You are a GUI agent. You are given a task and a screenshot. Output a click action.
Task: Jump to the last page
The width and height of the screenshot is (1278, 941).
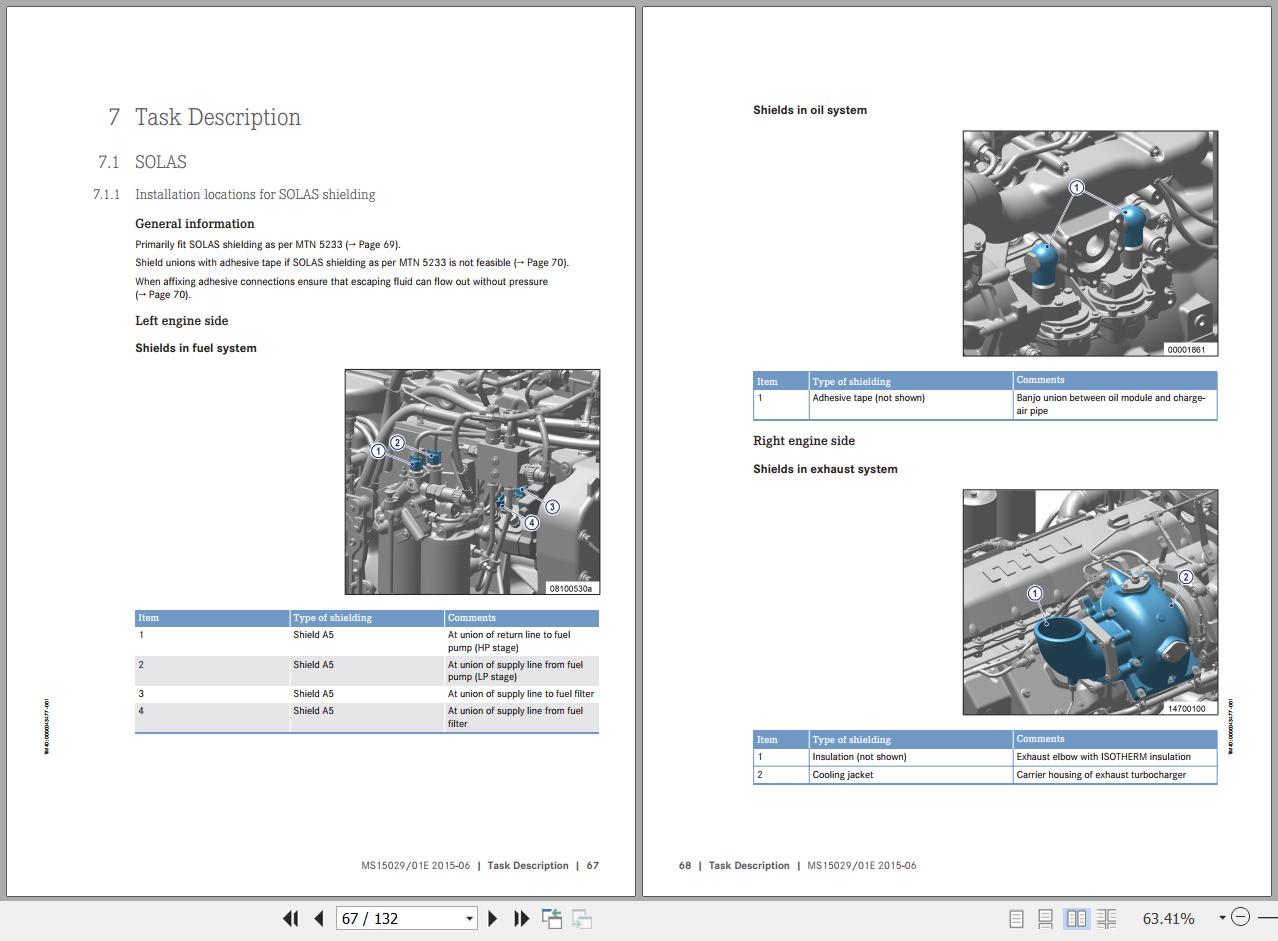(521, 918)
